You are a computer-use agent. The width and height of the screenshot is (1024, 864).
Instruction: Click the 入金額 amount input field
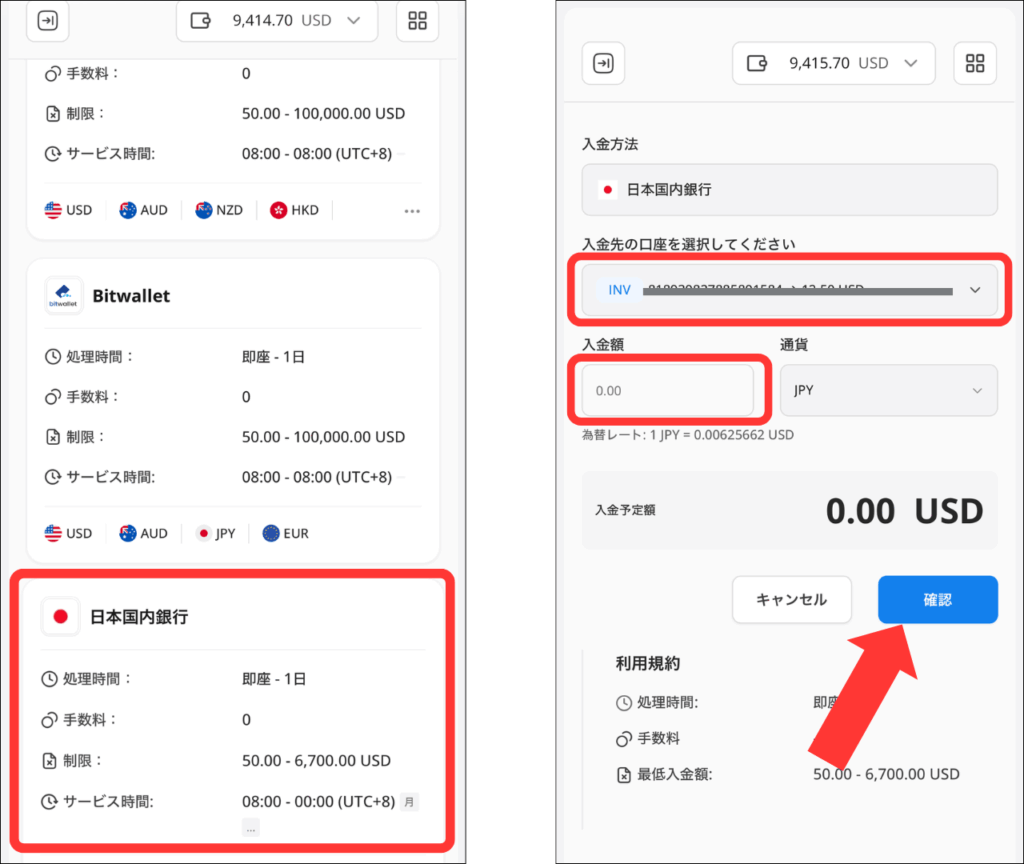pos(667,390)
